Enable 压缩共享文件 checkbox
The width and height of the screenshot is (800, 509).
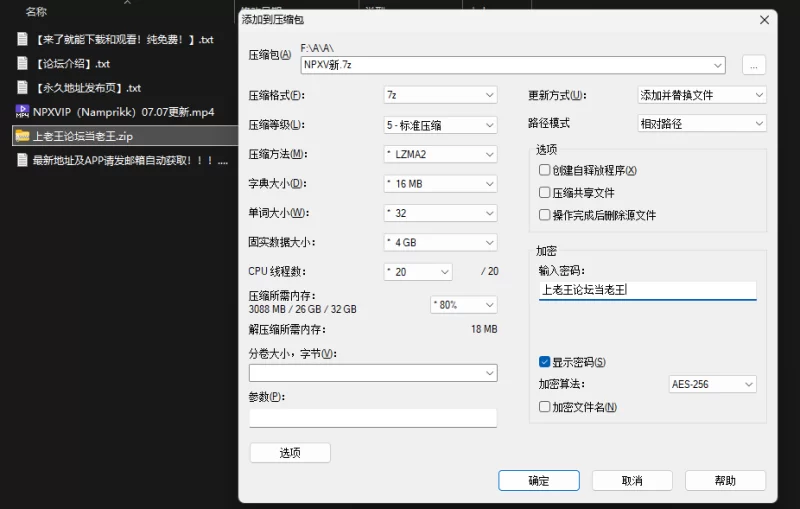click(x=544, y=192)
